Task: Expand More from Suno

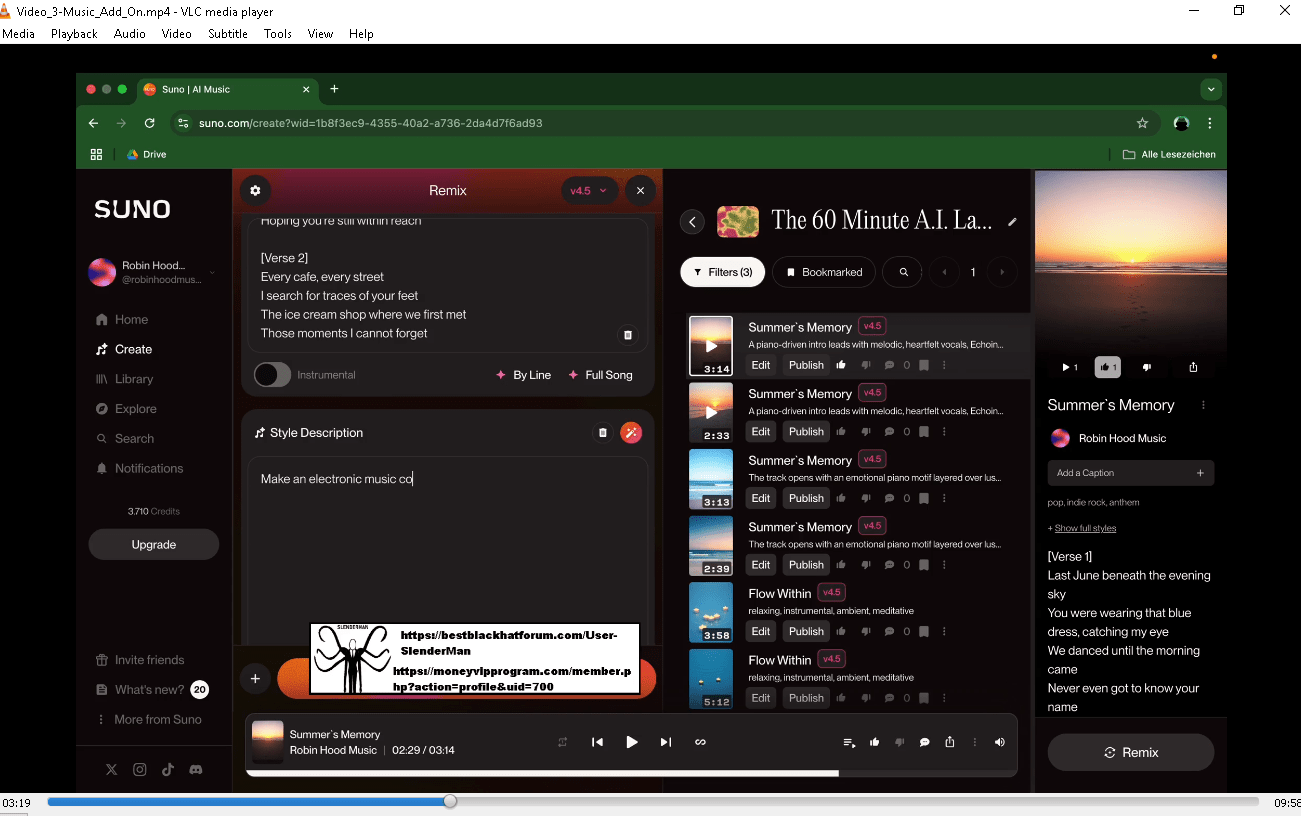Action: (x=148, y=719)
